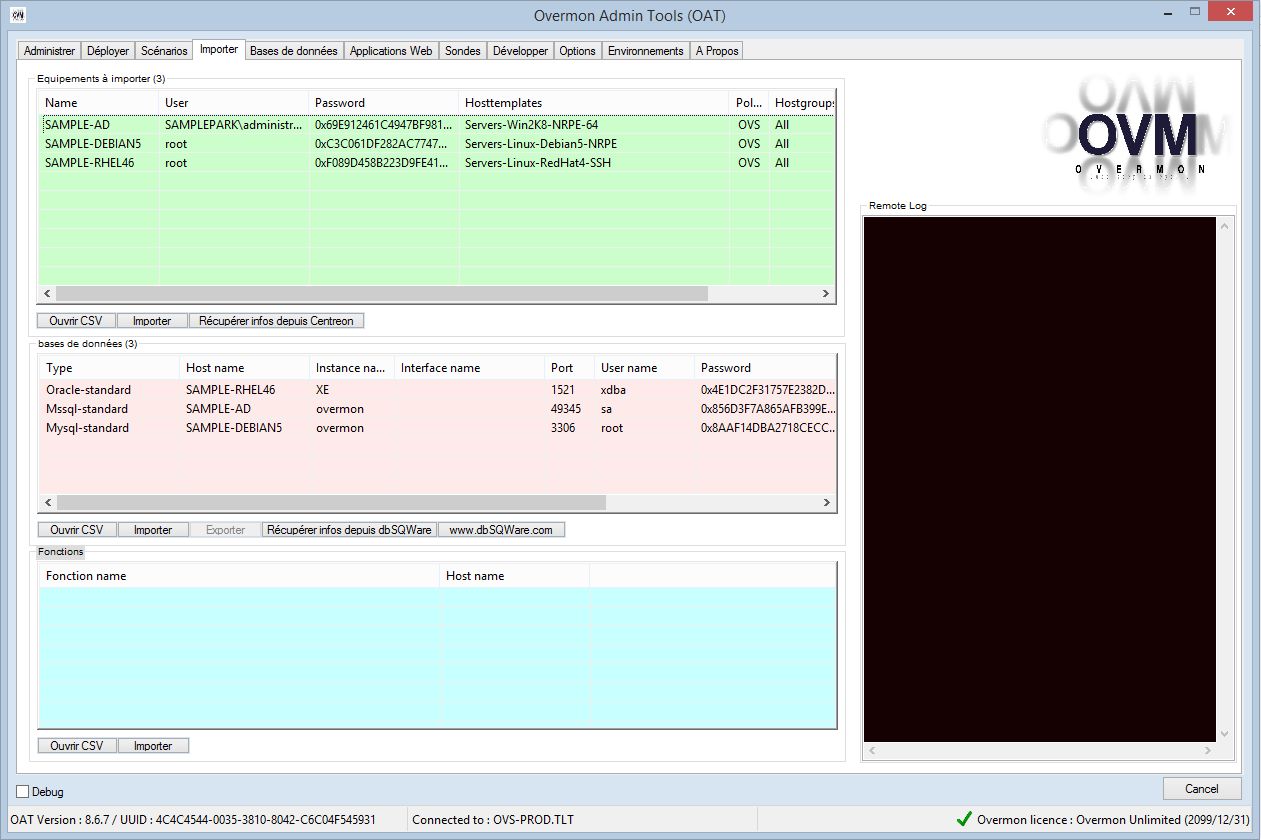Click the Fonction name column header

click(240, 576)
